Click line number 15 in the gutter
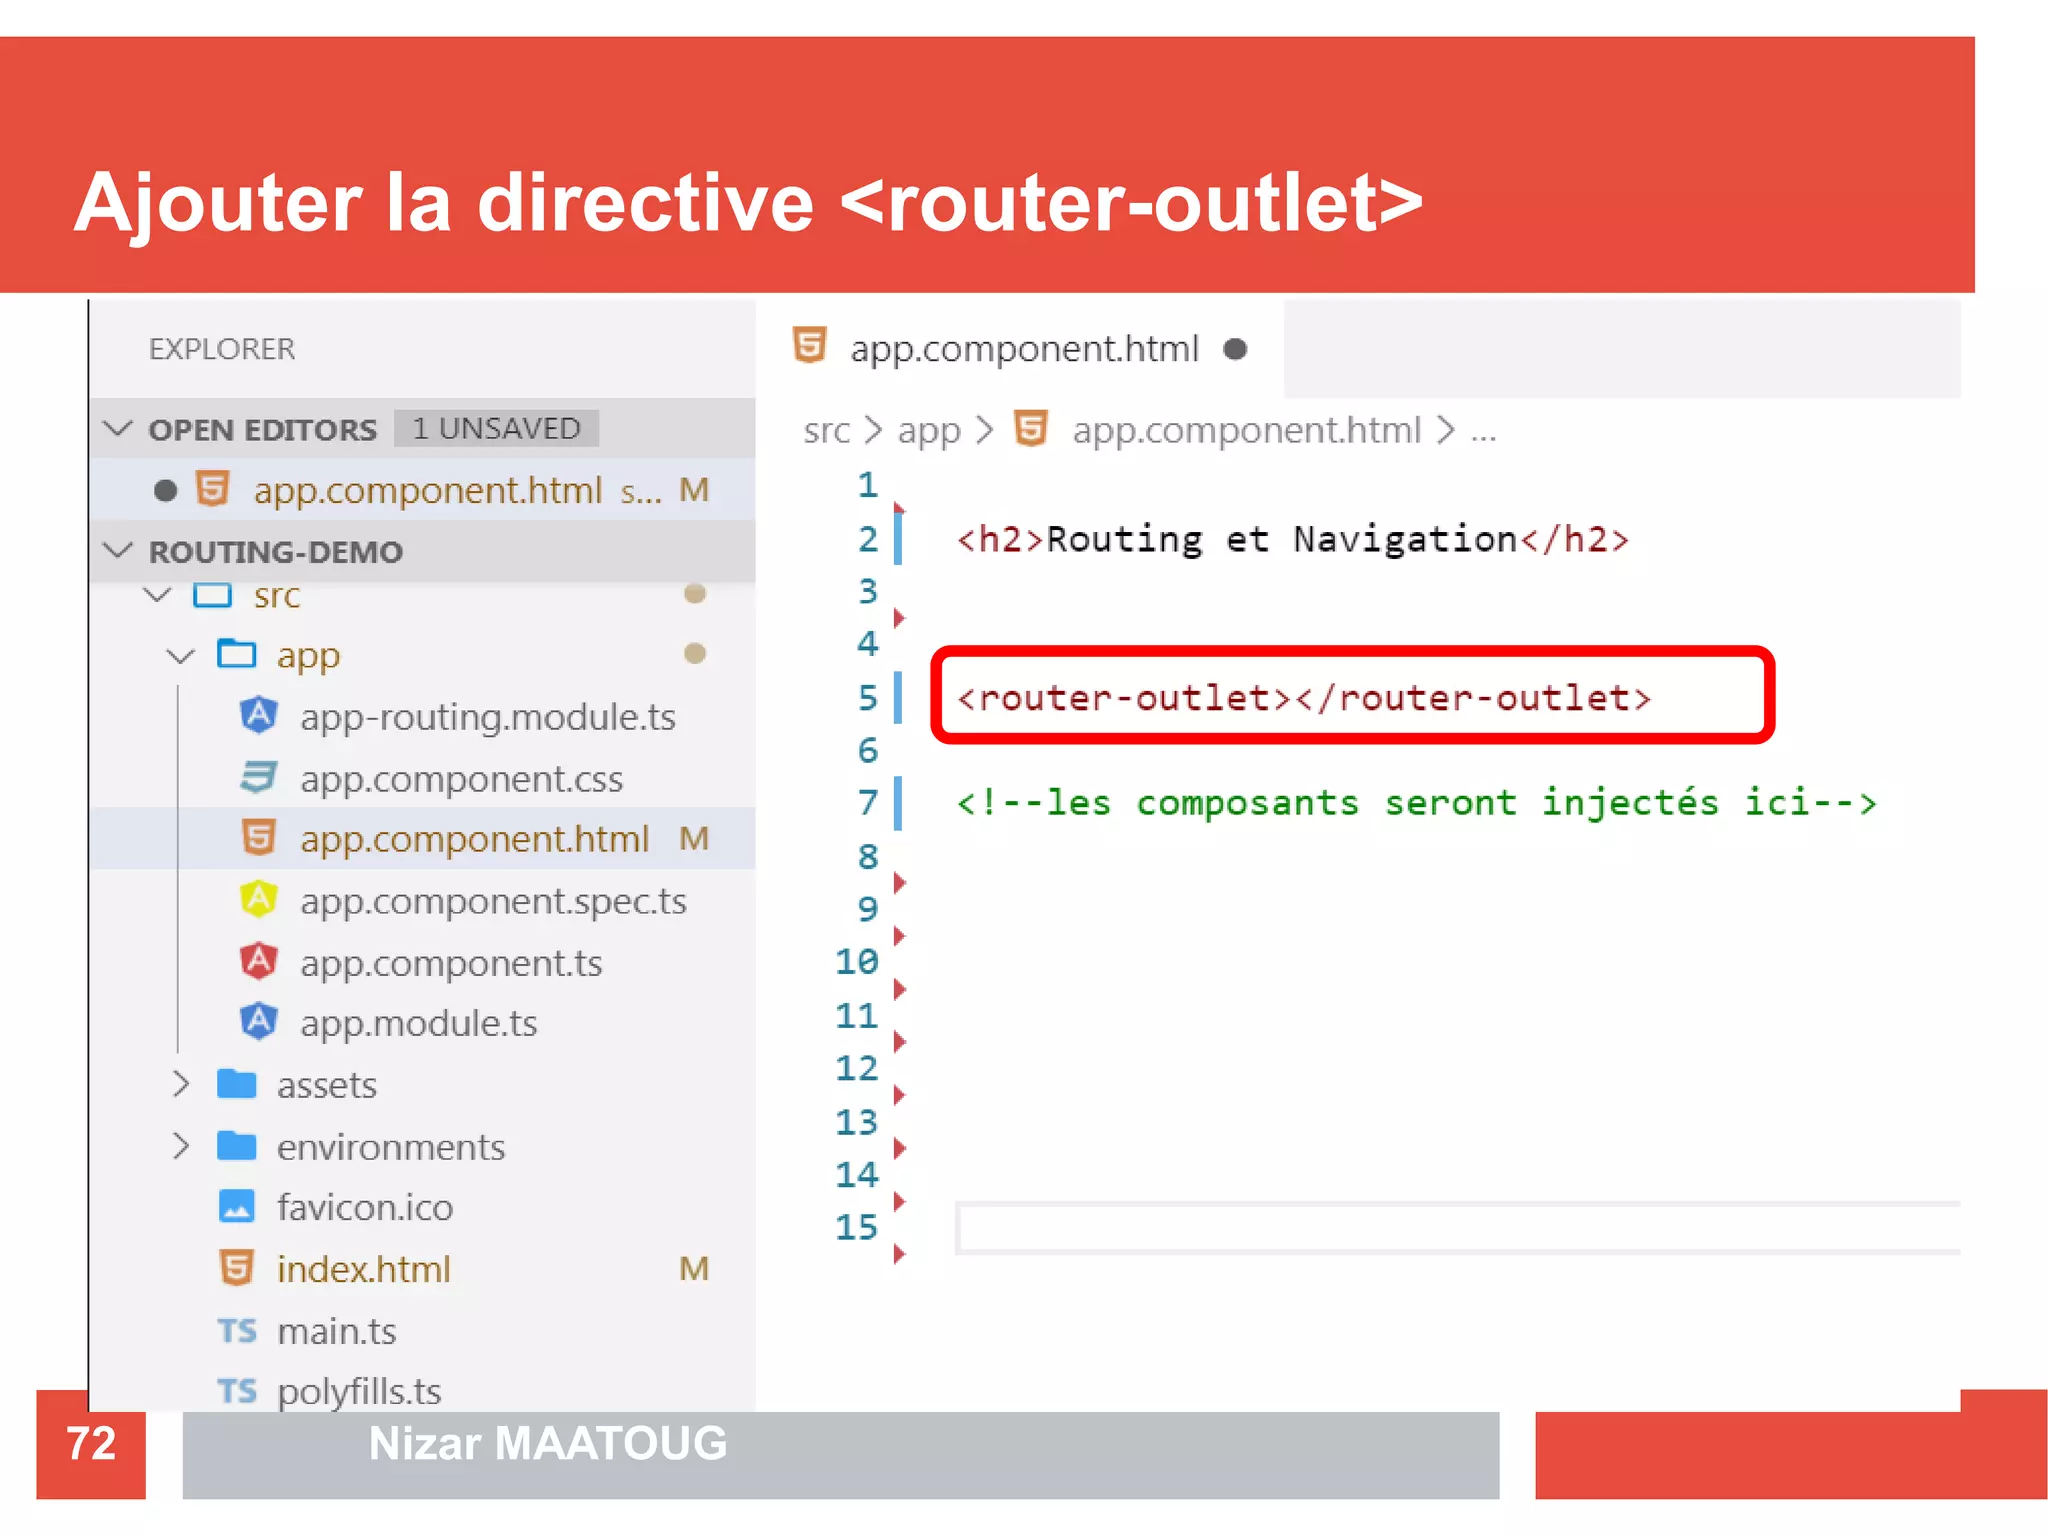 coord(856,1226)
